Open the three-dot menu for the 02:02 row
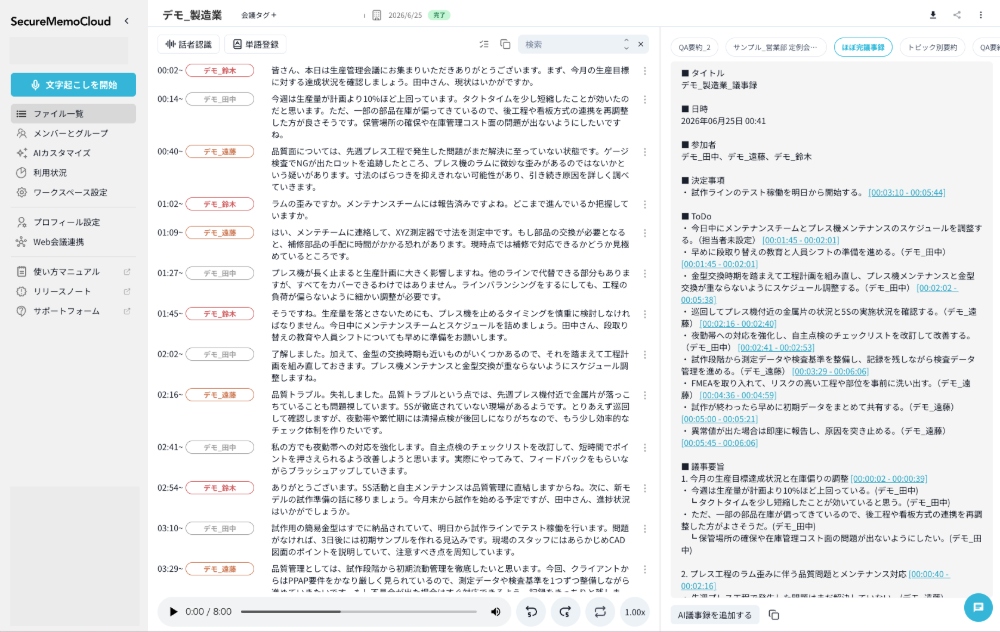The height and width of the screenshot is (632, 1000). (645, 354)
